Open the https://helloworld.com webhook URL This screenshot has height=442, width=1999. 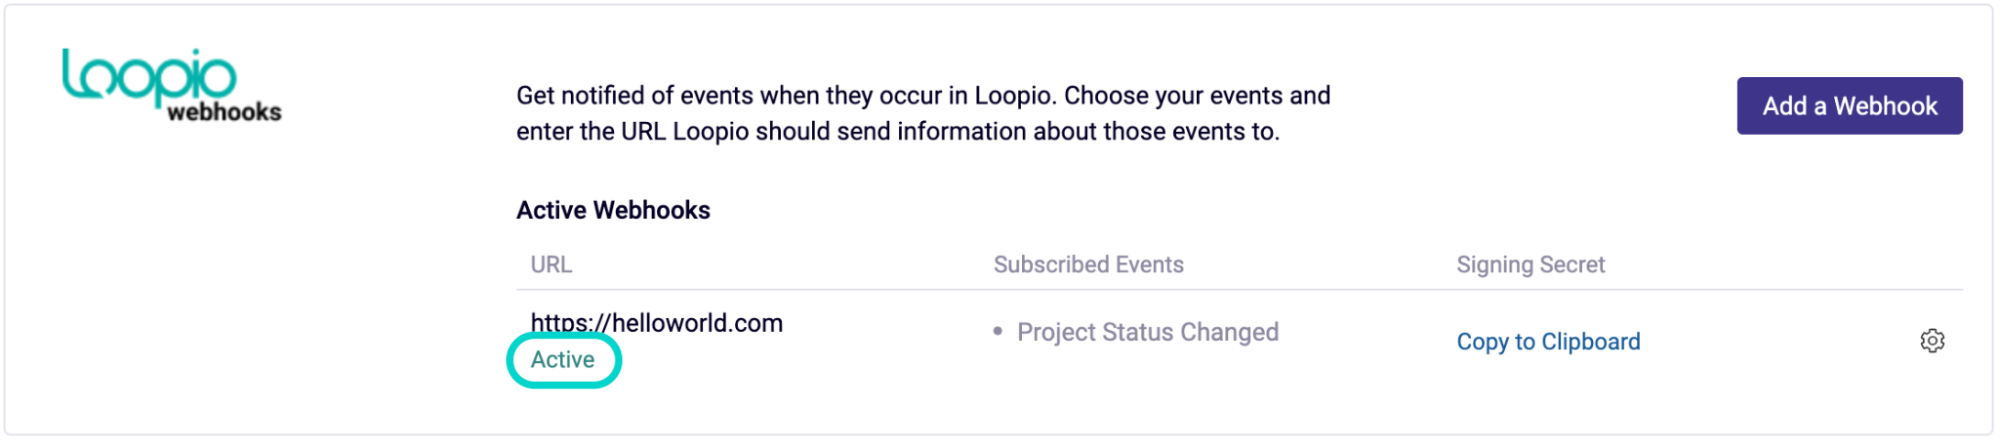point(656,323)
